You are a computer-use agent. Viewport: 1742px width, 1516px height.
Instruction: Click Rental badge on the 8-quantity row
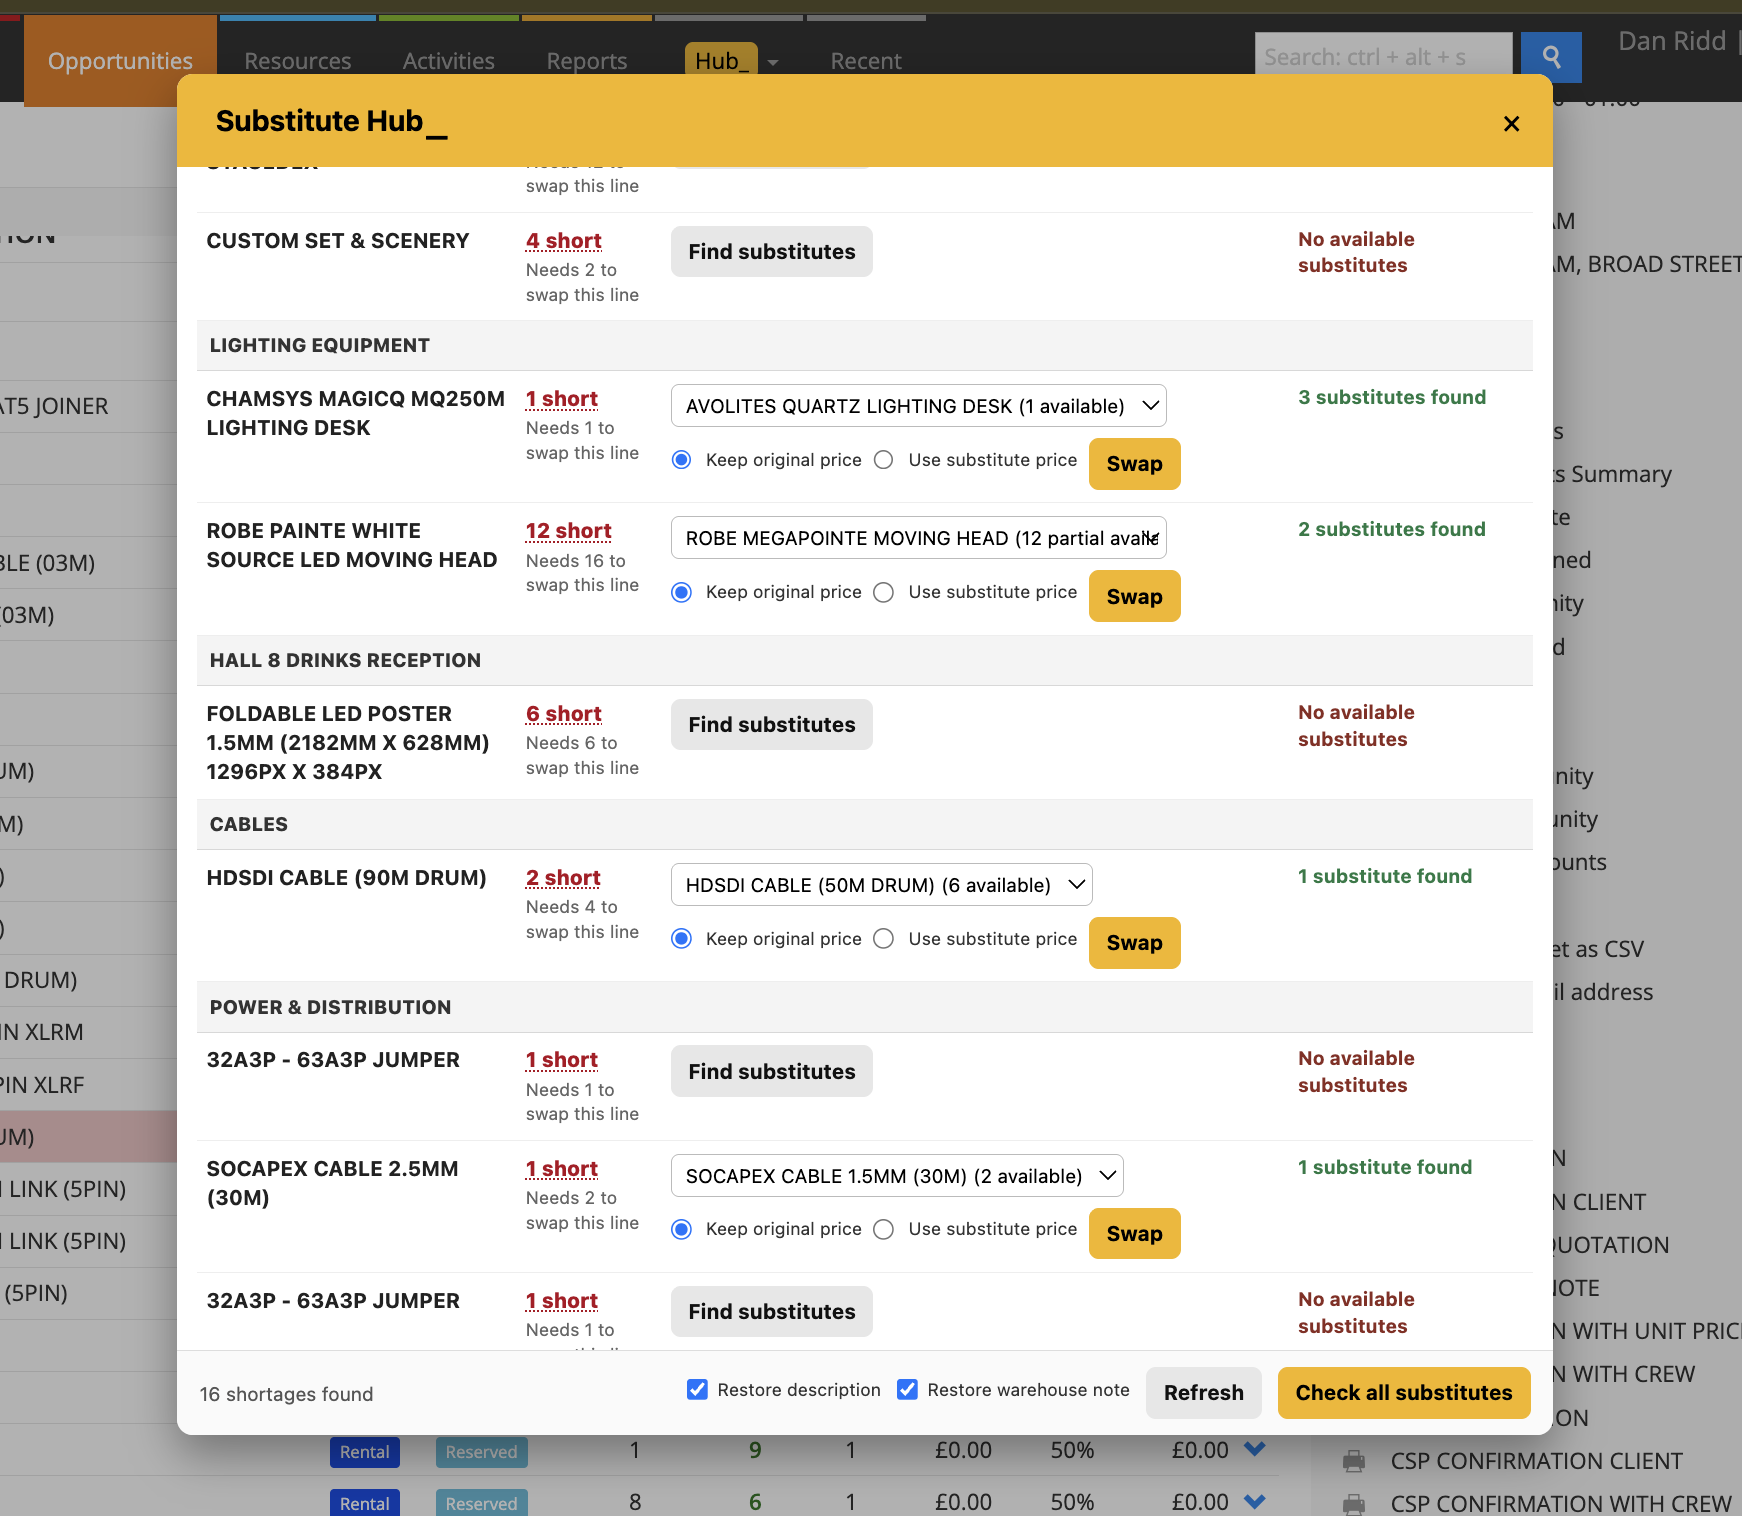365,1503
